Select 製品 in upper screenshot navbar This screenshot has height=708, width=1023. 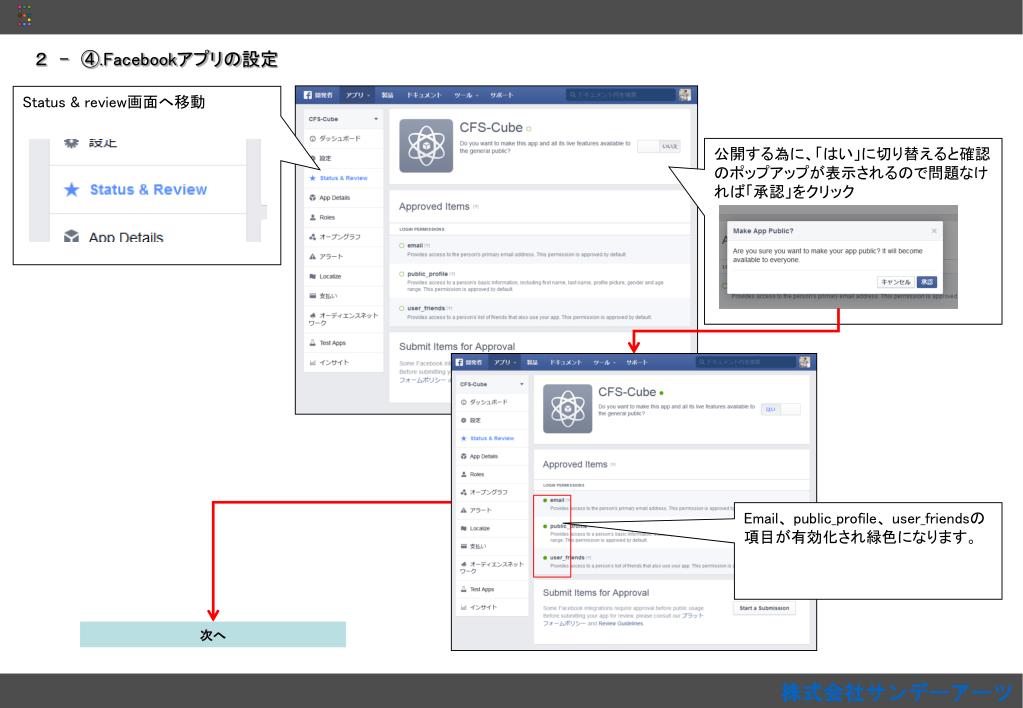pos(388,95)
